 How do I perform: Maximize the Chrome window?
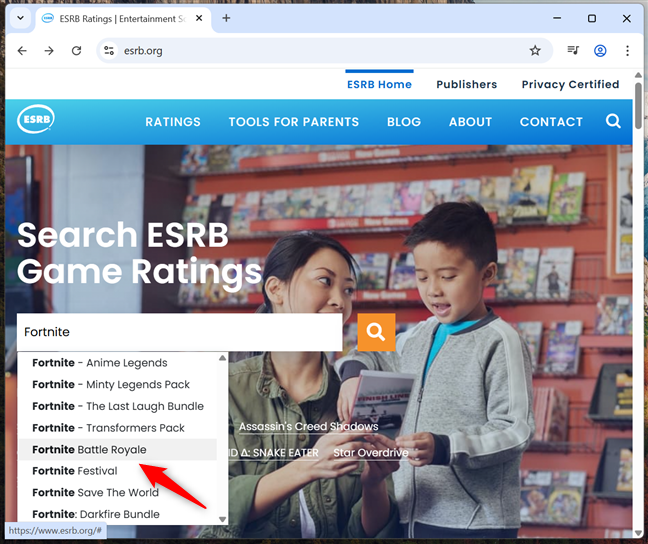[x=592, y=18]
